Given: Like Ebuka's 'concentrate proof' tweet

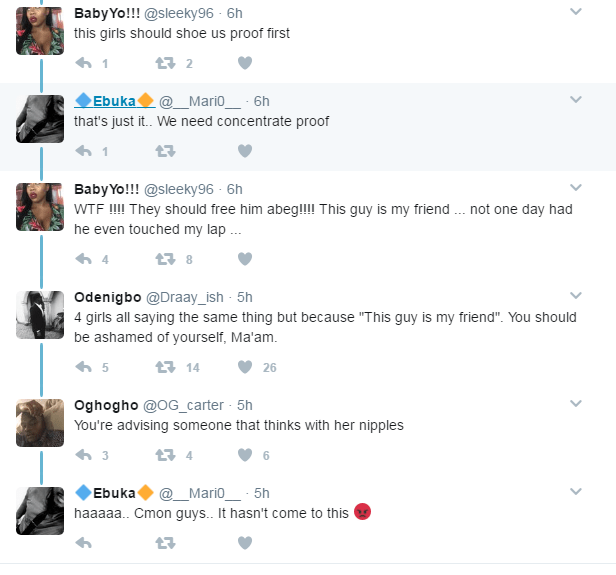Looking at the screenshot, I should [x=244, y=151].
